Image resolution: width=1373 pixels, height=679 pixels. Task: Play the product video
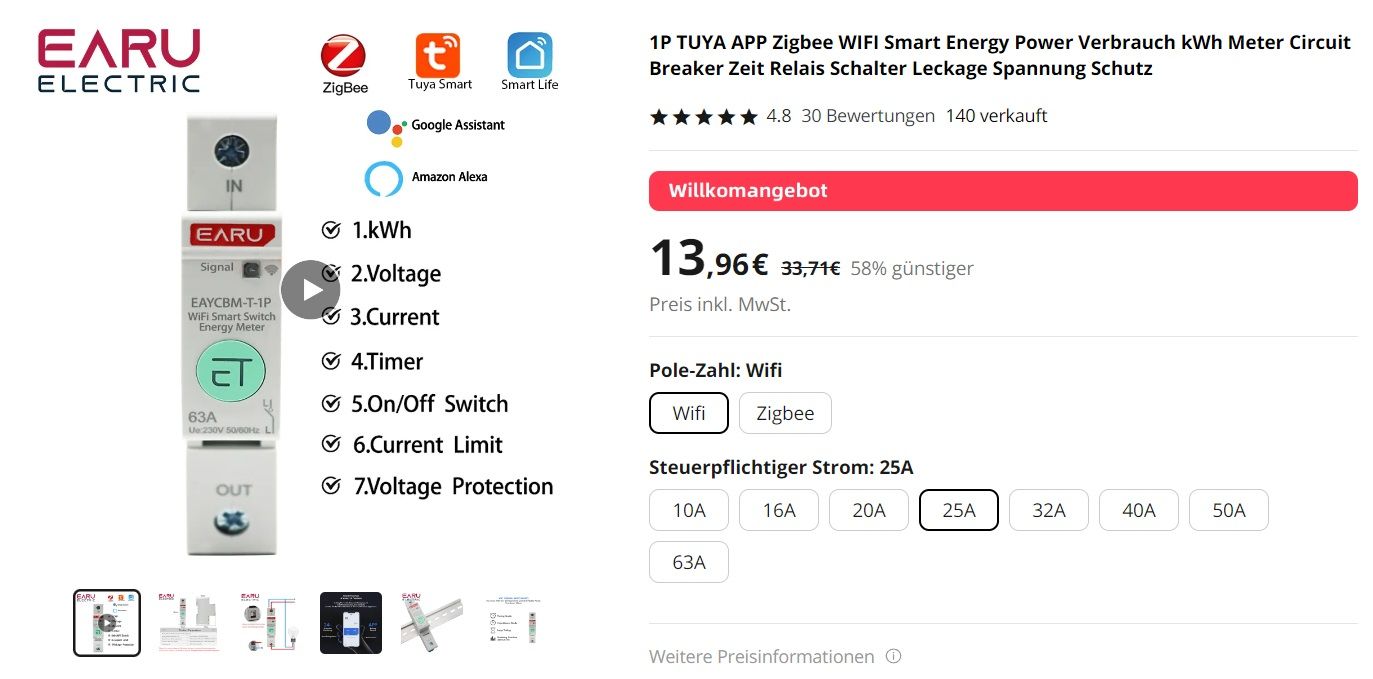pyautogui.click(x=310, y=290)
